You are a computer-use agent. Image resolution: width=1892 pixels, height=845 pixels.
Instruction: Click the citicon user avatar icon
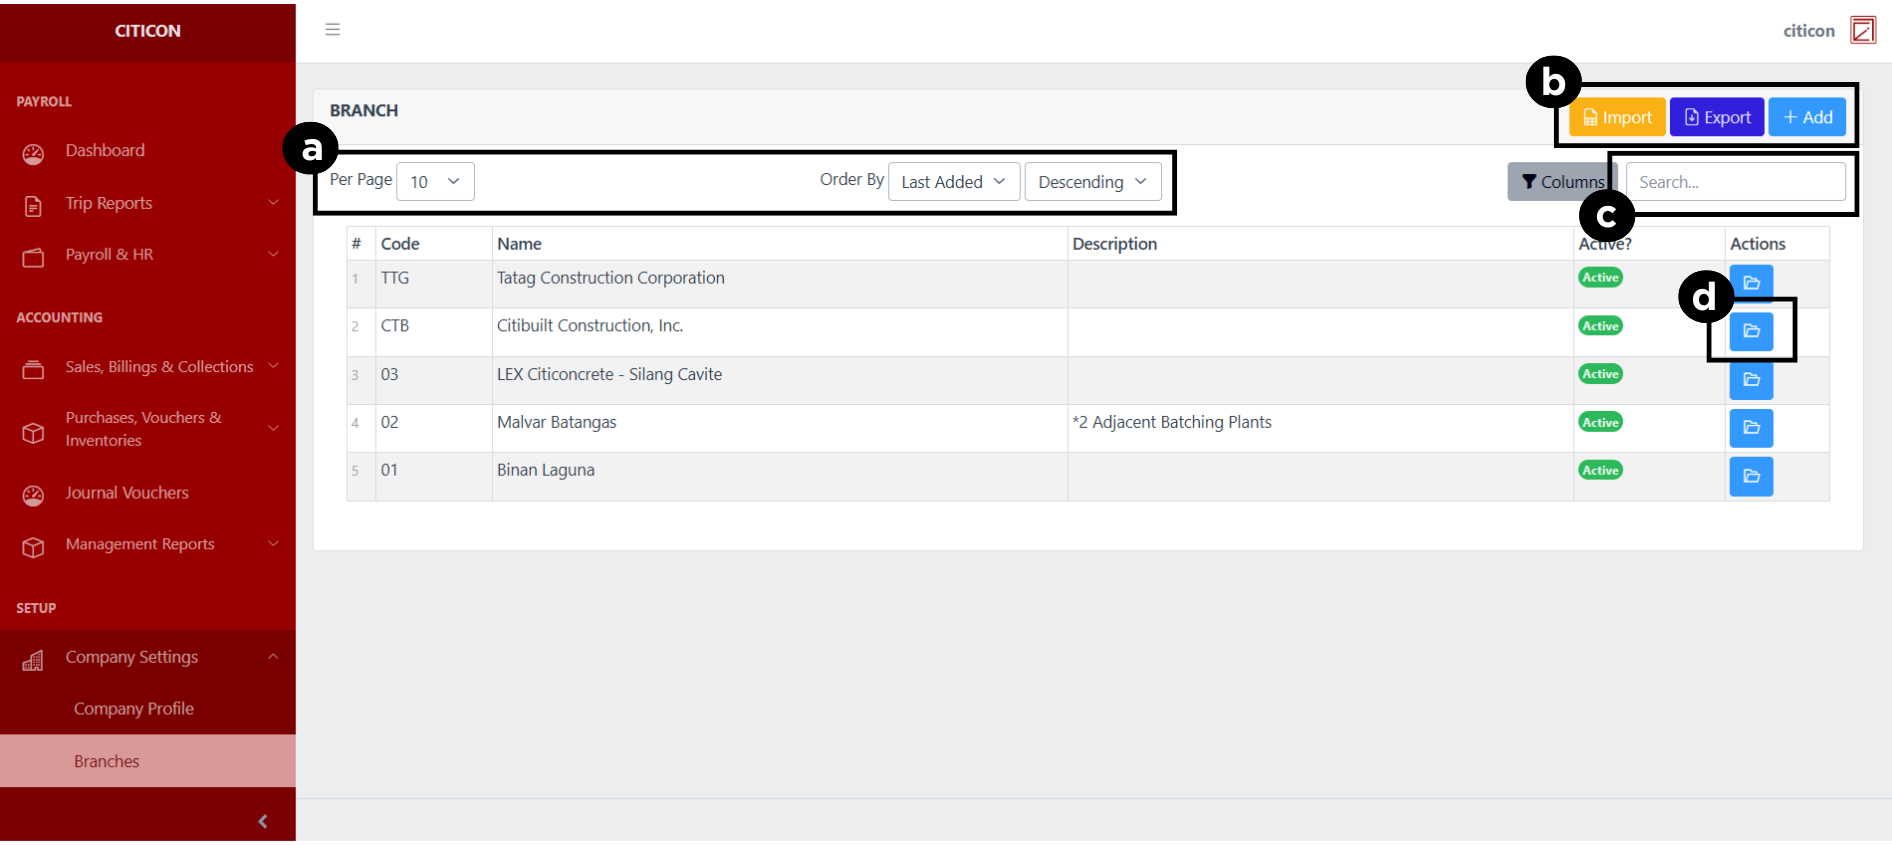(1862, 31)
